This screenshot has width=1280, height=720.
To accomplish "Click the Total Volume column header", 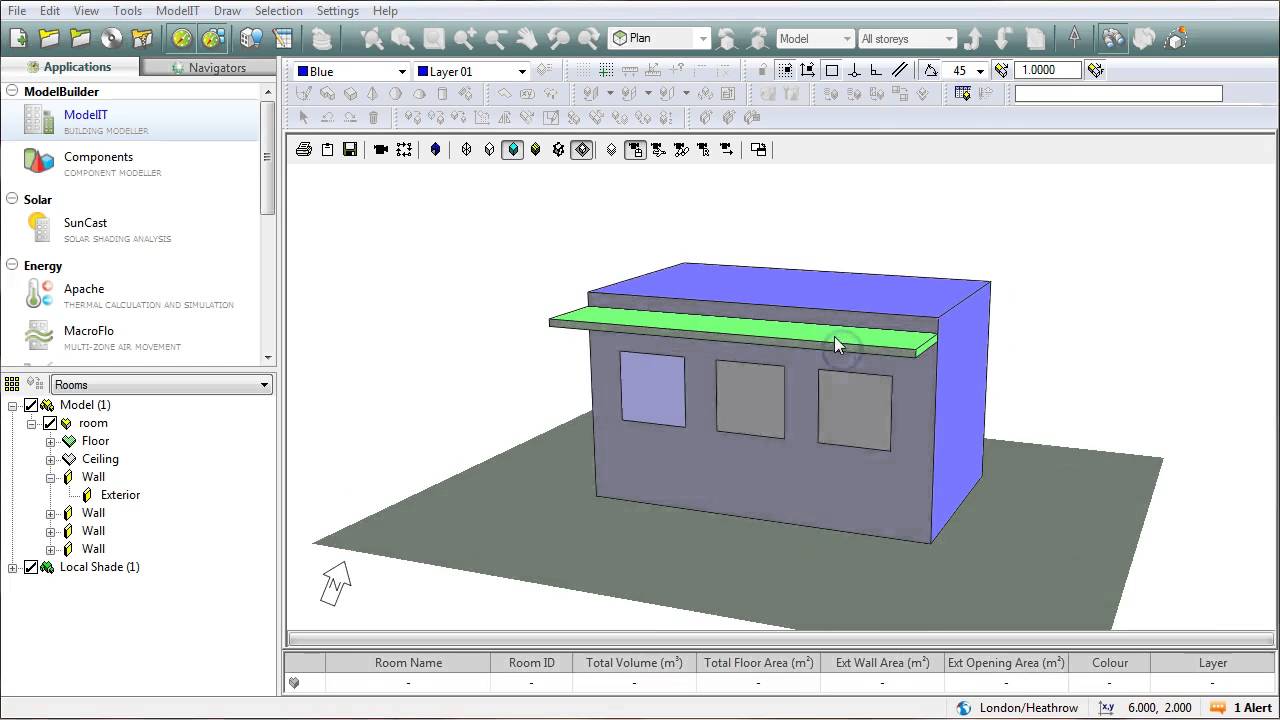I will (634, 663).
